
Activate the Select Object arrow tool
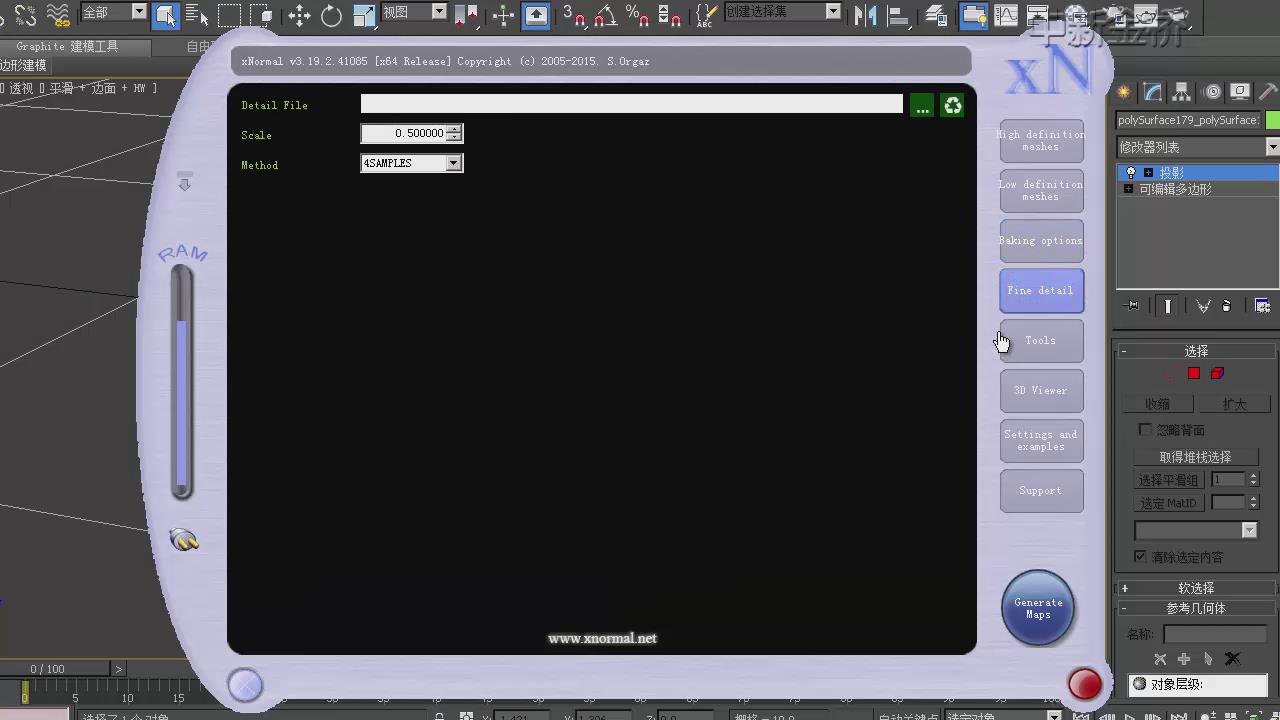point(166,15)
